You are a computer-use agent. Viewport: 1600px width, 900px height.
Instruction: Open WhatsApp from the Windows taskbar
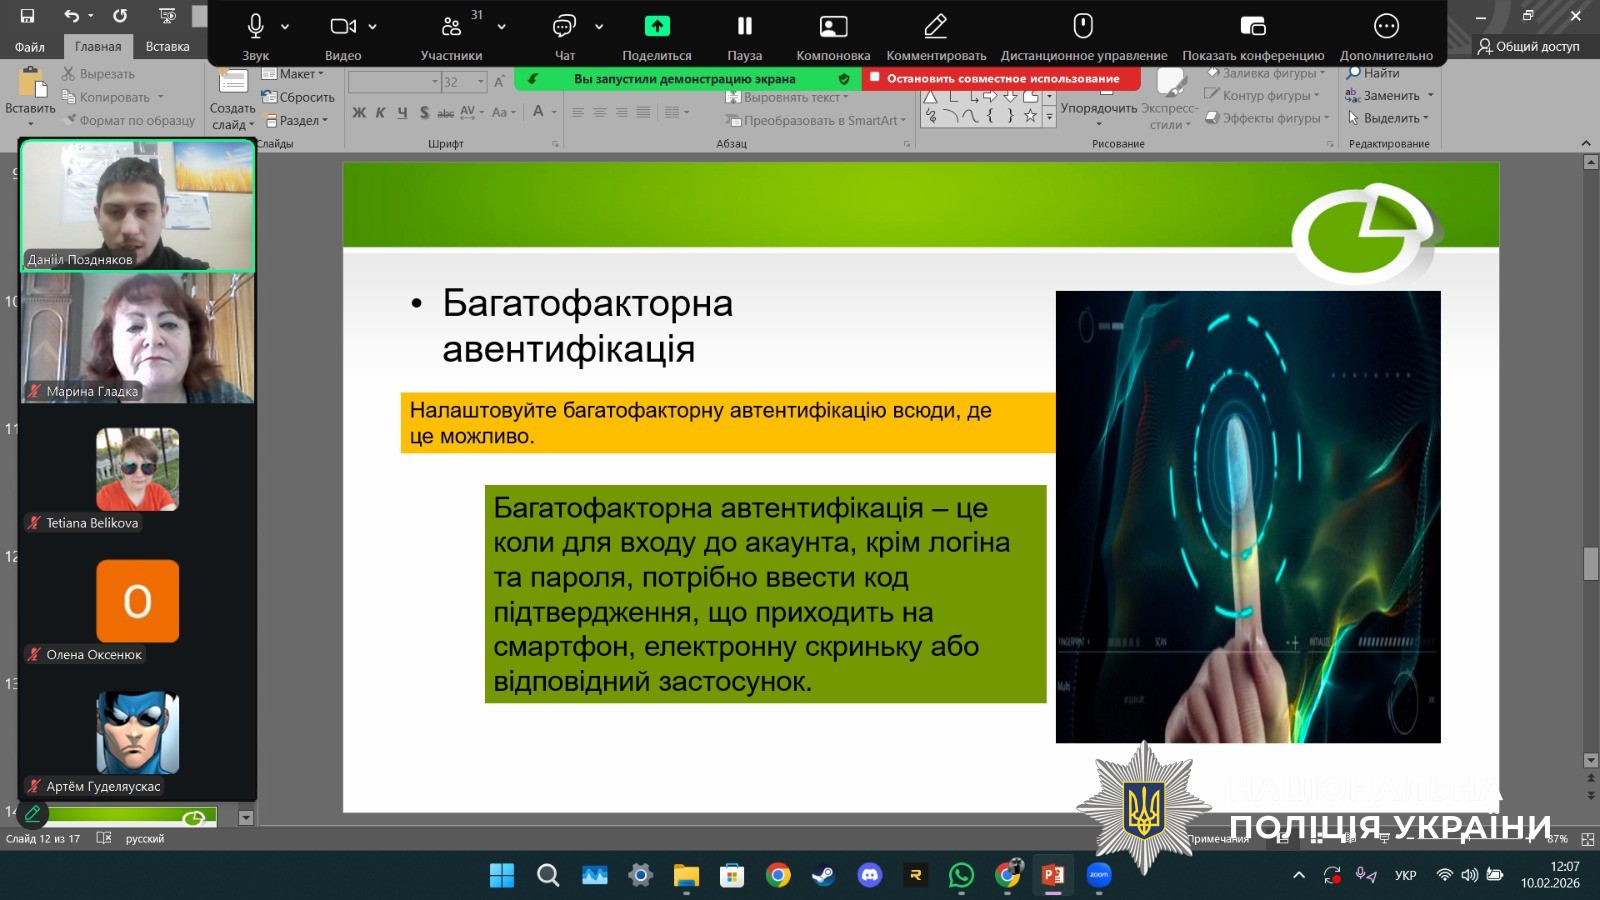click(x=961, y=876)
